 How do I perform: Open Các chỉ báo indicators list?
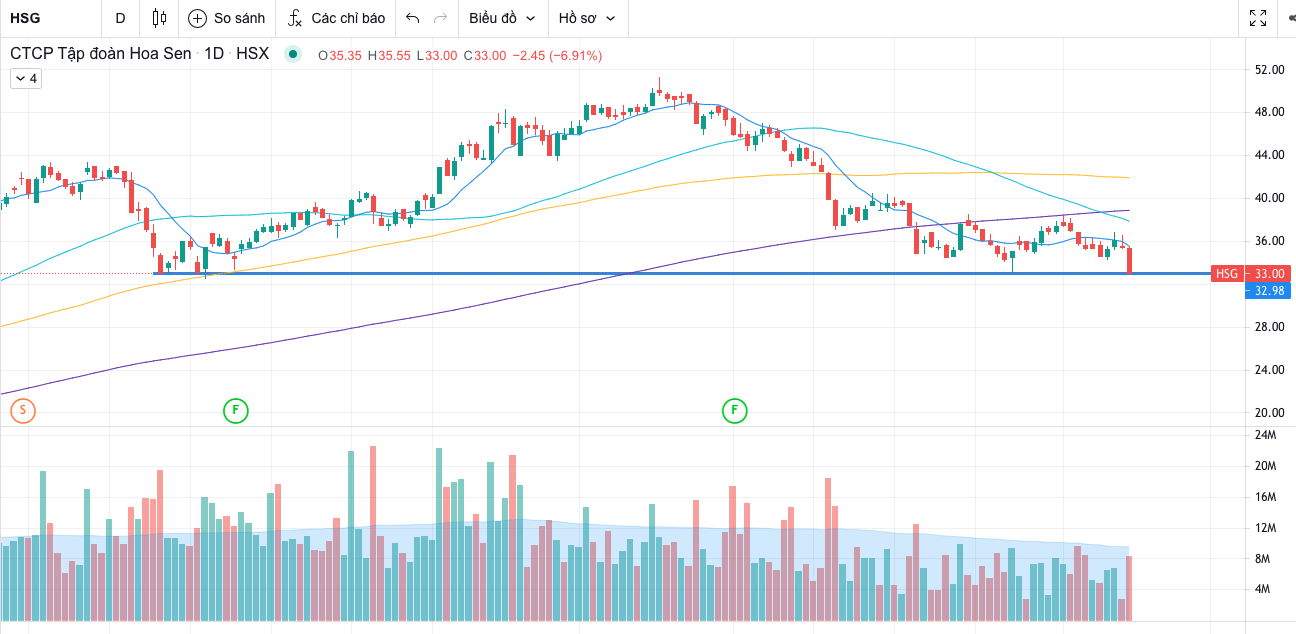pos(336,18)
